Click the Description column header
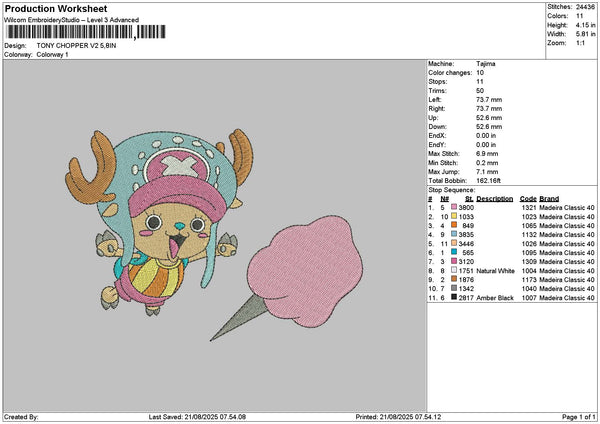 click(x=495, y=198)
